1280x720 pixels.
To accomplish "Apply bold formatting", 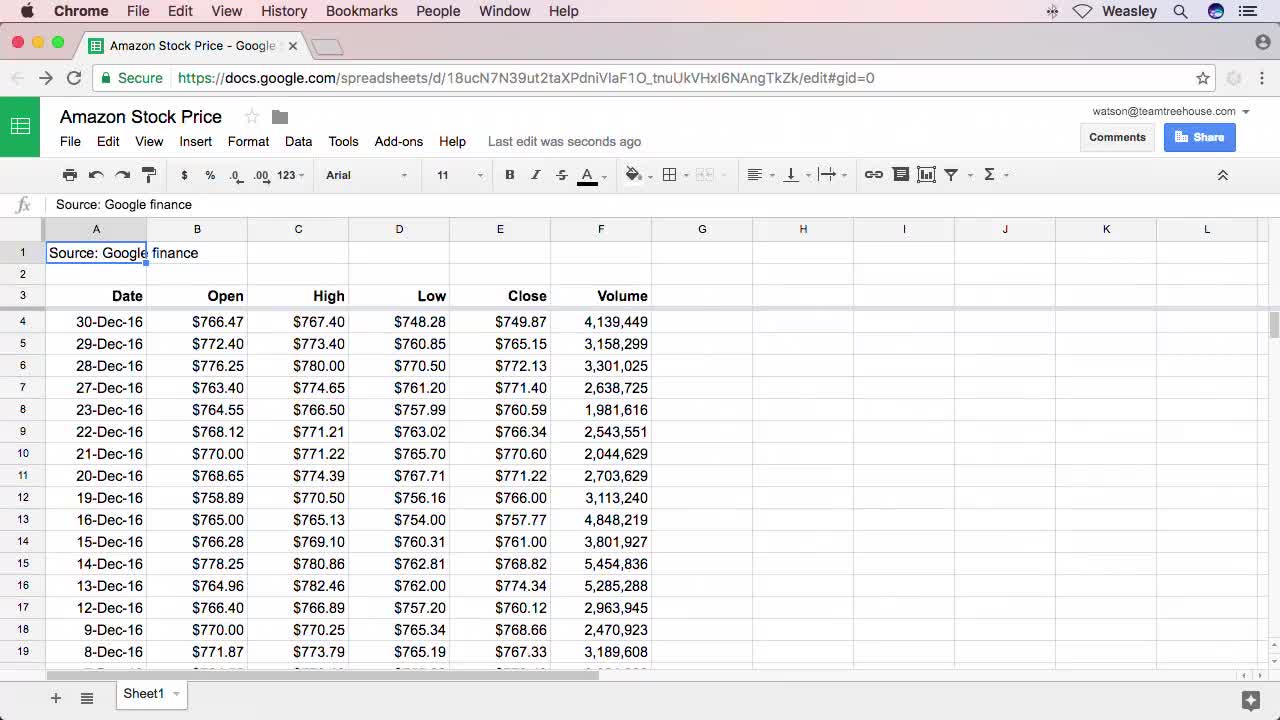I will (509, 174).
